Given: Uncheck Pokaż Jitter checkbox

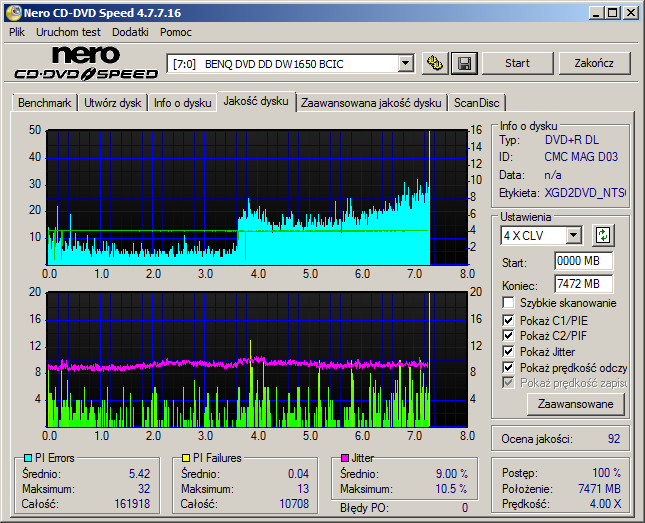Looking at the screenshot, I should 508,351.
